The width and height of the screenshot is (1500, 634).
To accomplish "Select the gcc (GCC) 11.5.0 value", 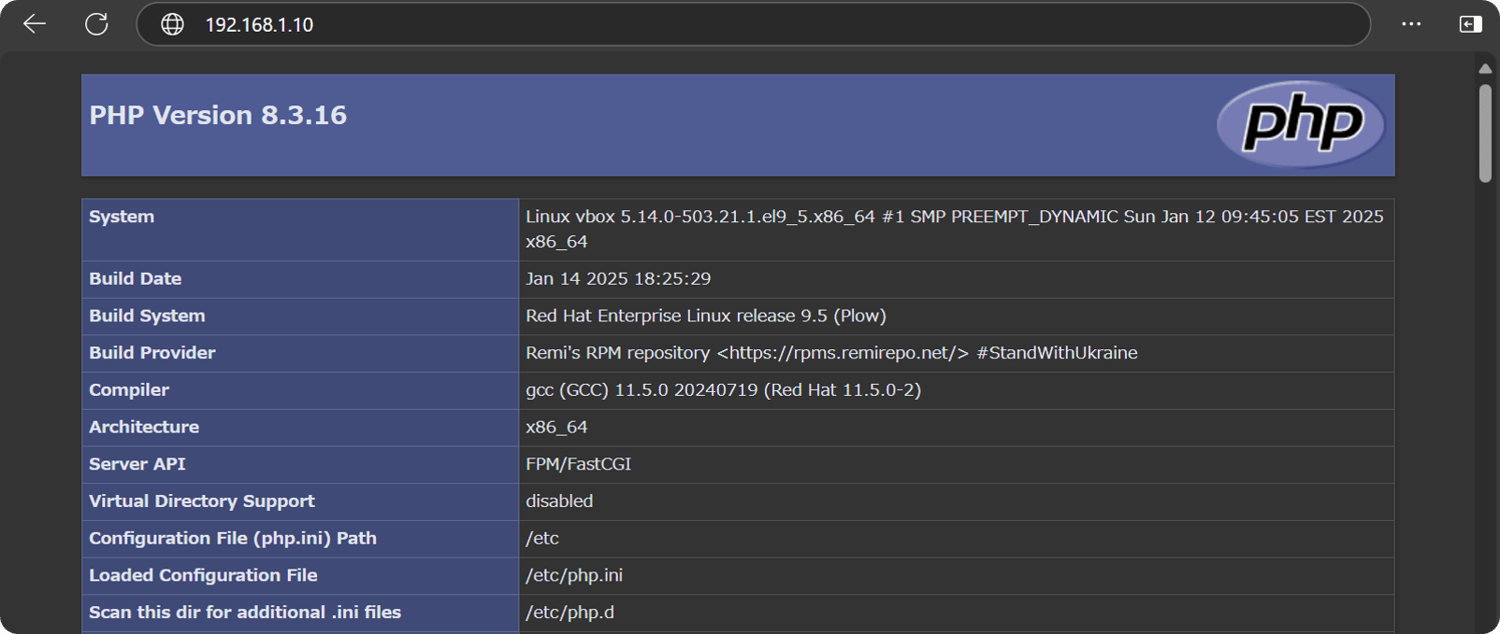I will 723,390.
